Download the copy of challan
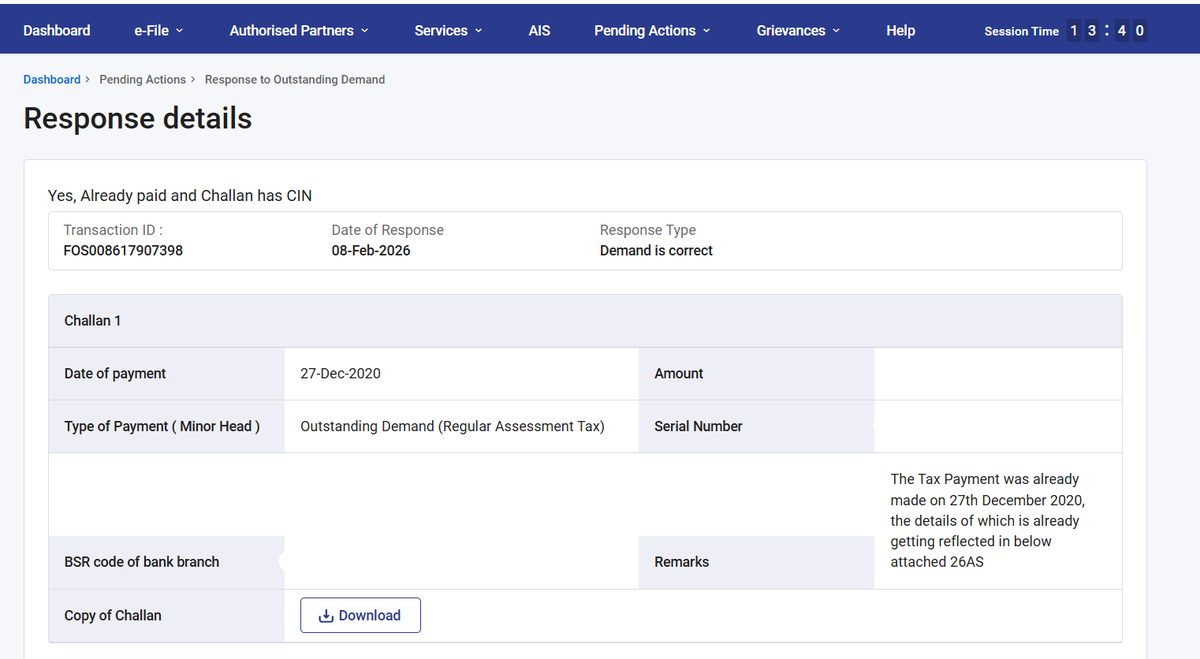 (x=360, y=615)
